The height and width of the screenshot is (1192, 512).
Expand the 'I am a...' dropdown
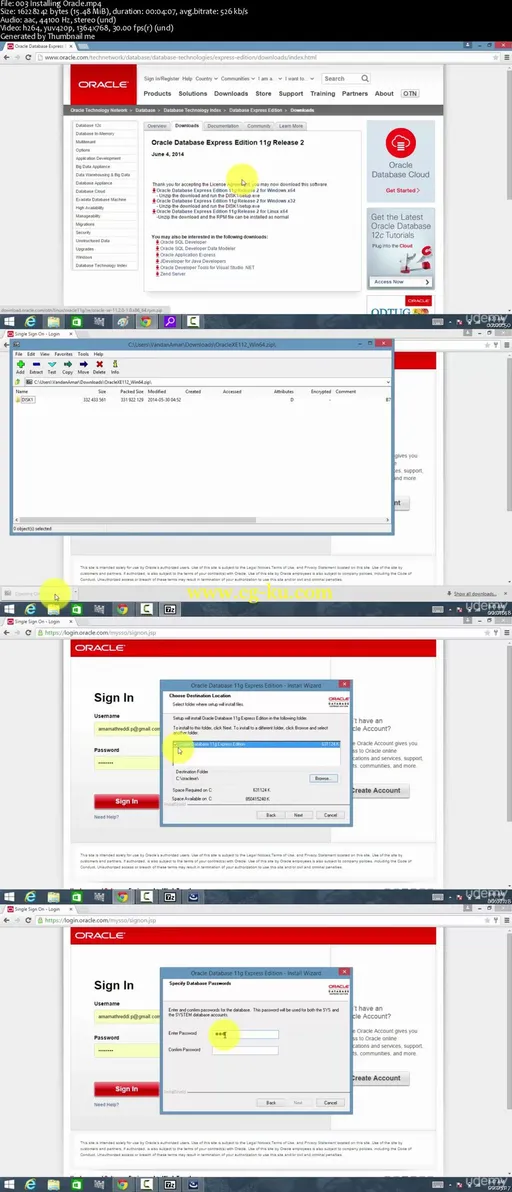pos(271,78)
